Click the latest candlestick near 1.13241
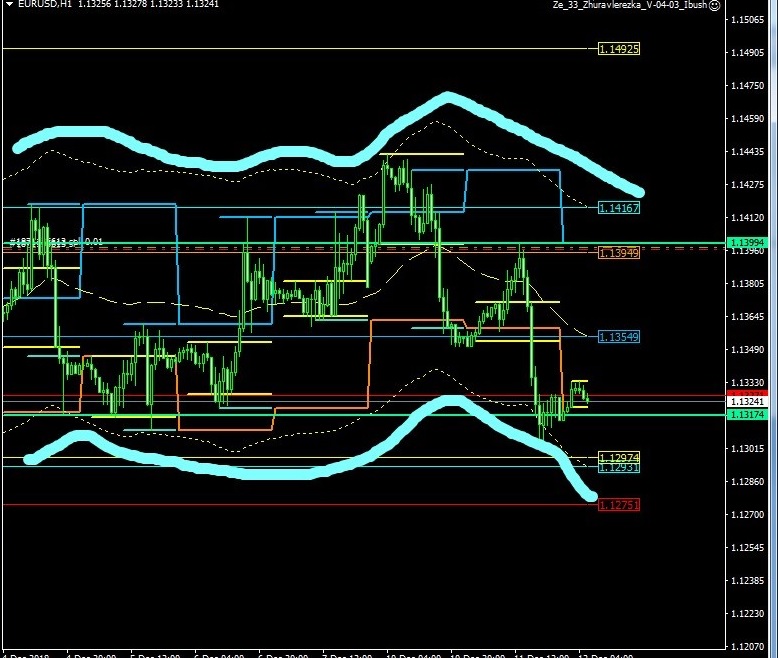 click(586, 398)
